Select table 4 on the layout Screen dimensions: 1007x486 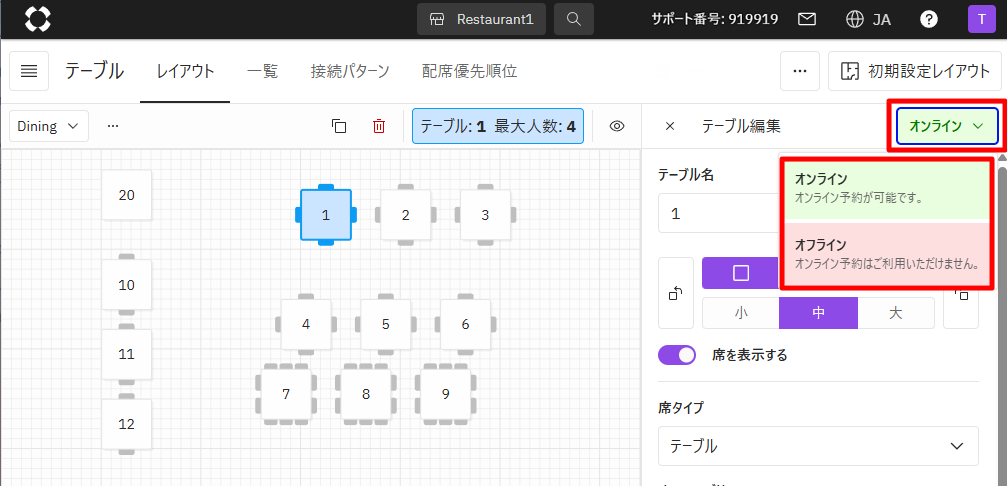(x=306, y=324)
